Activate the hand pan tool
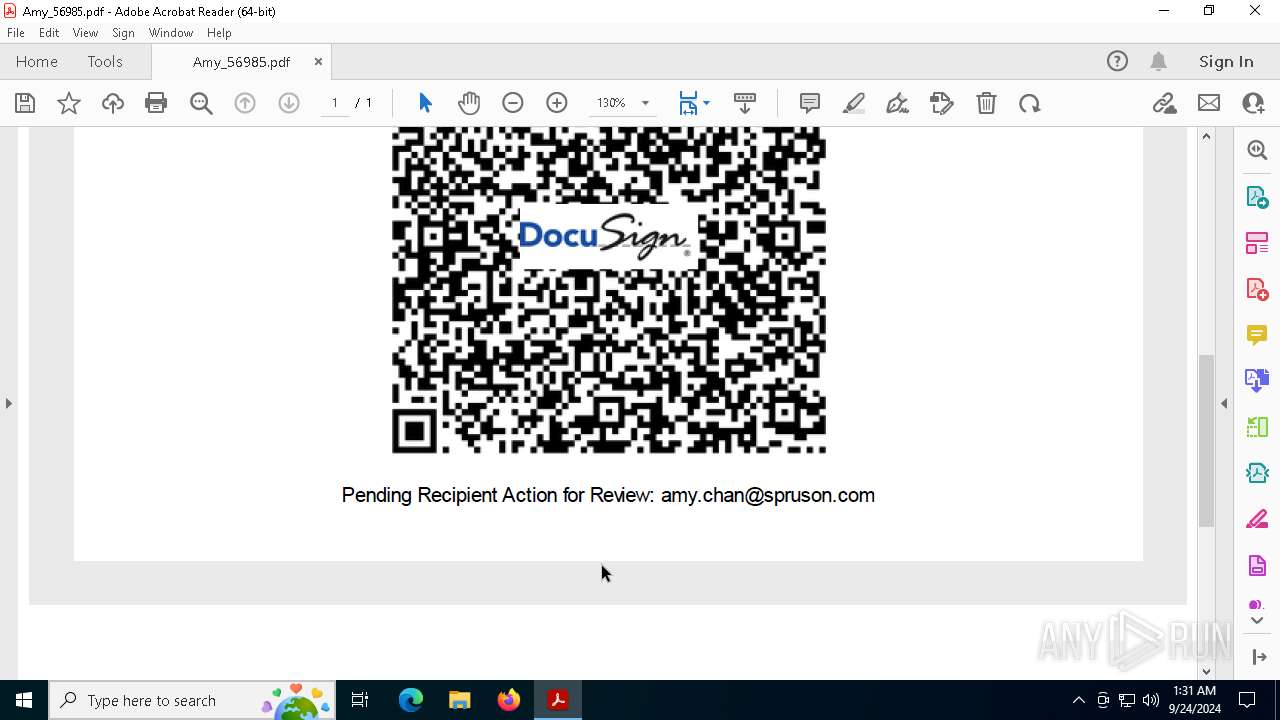The image size is (1280, 720). [469, 103]
